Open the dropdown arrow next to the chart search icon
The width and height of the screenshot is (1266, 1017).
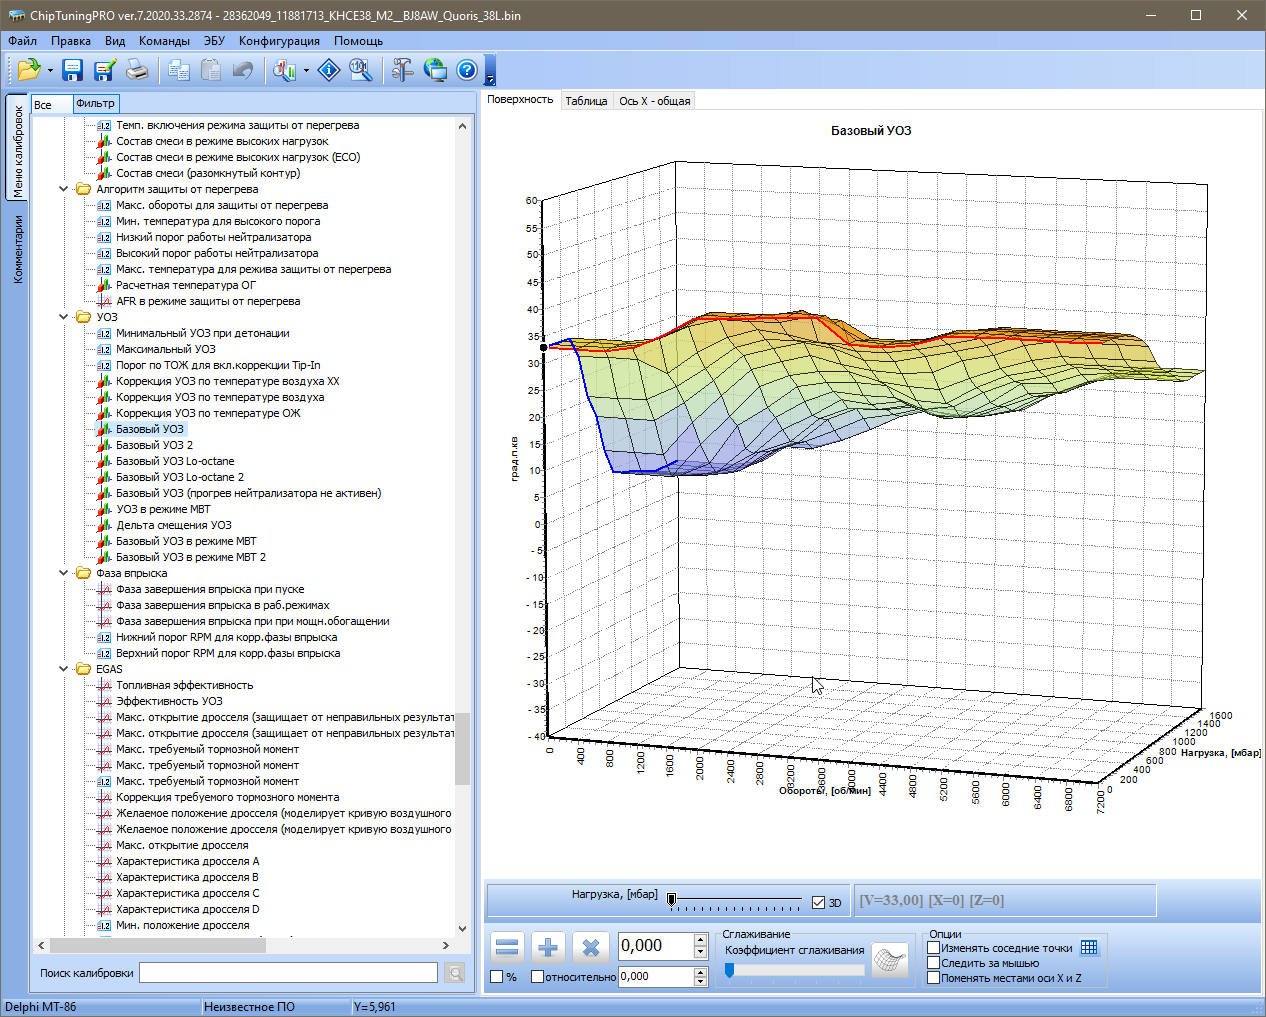coord(306,71)
